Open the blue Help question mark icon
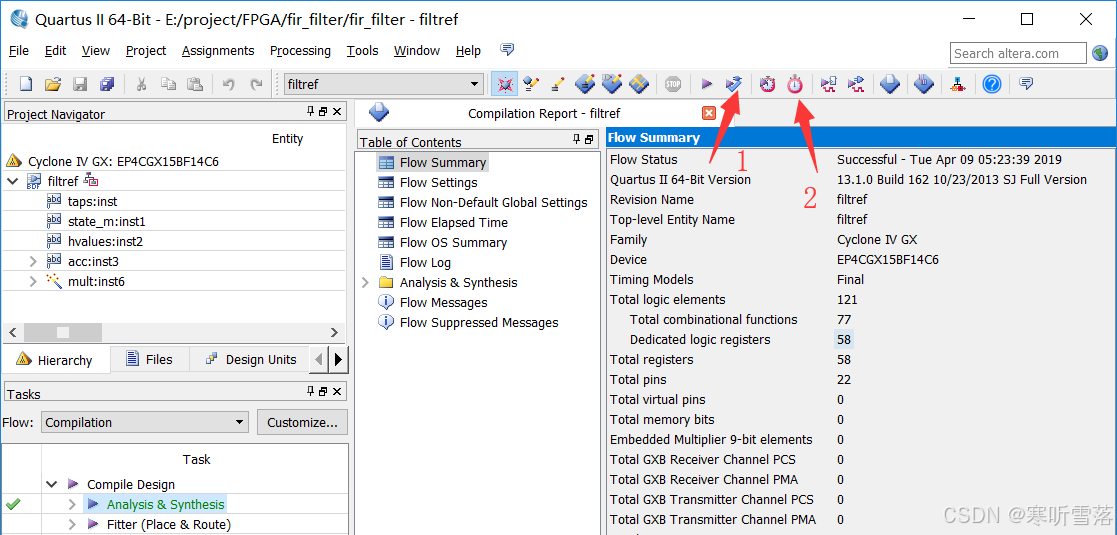Image resolution: width=1117 pixels, height=535 pixels. coord(992,84)
